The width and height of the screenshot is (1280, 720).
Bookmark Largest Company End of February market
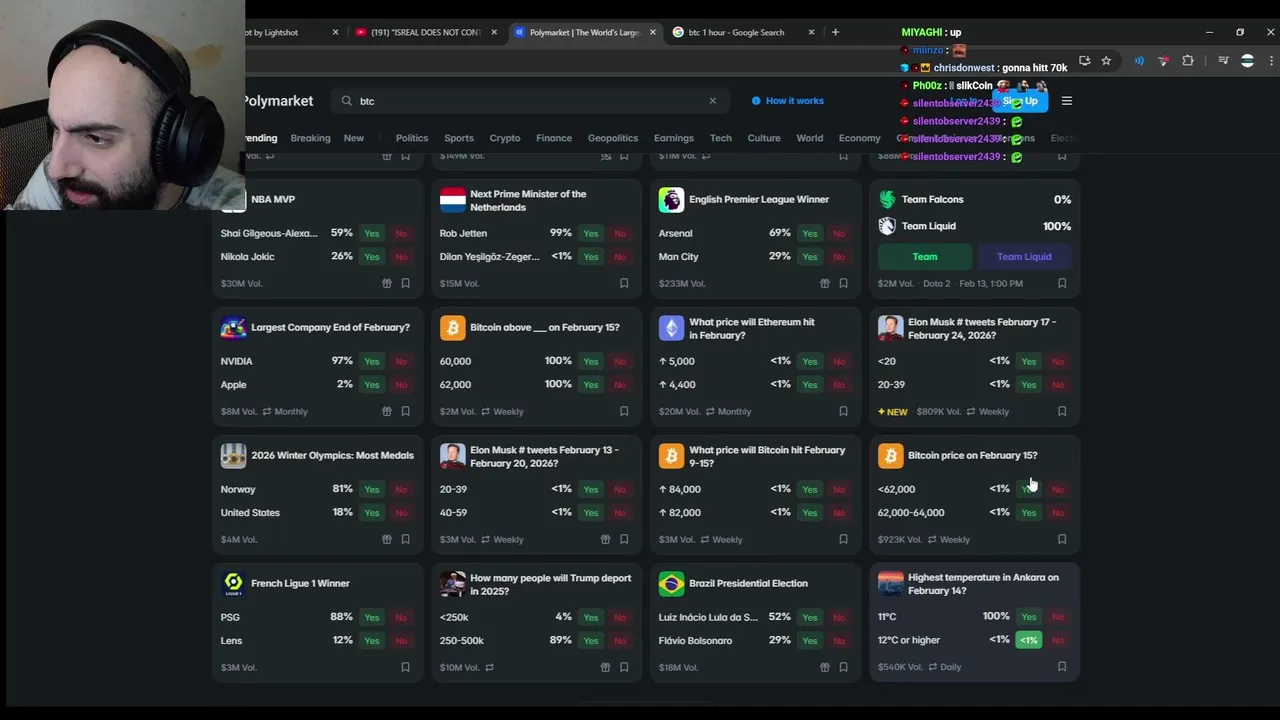pos(405,411)
